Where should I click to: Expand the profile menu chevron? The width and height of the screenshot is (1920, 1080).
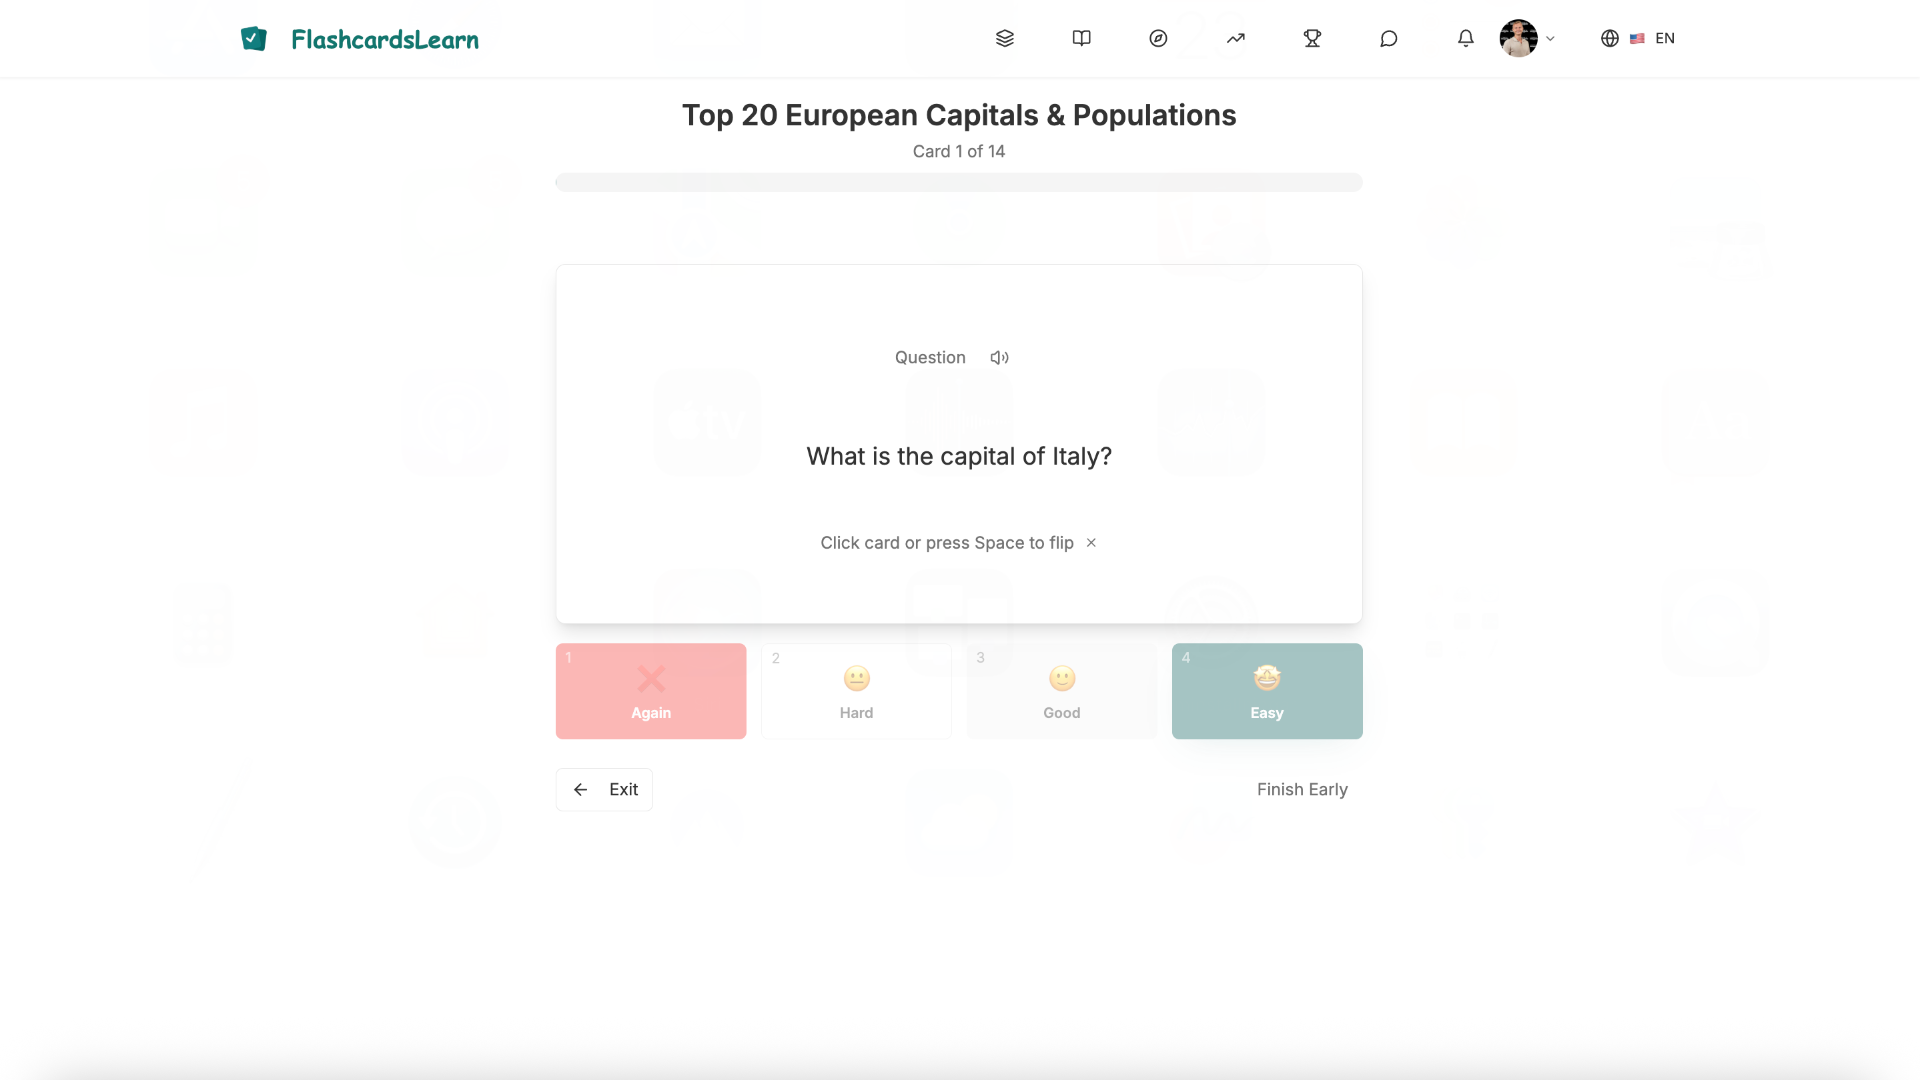pos(1550,38)
